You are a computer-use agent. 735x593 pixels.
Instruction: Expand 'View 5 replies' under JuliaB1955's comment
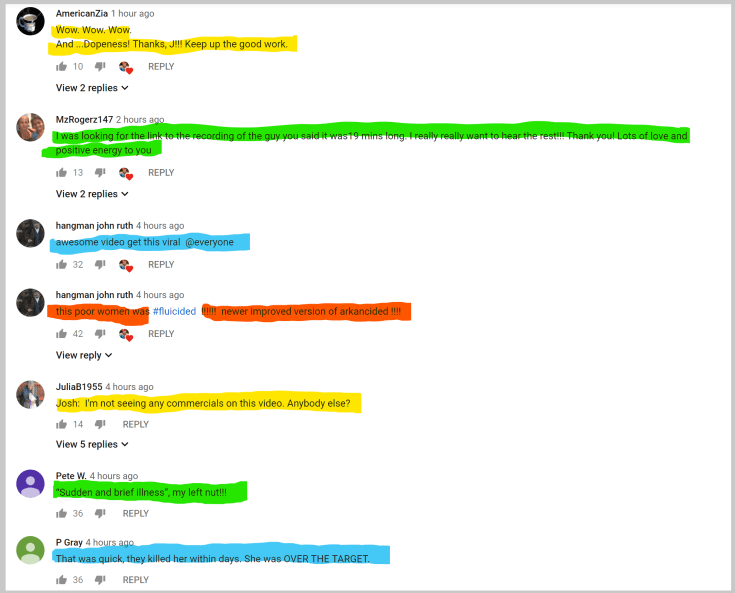[92, 444]
